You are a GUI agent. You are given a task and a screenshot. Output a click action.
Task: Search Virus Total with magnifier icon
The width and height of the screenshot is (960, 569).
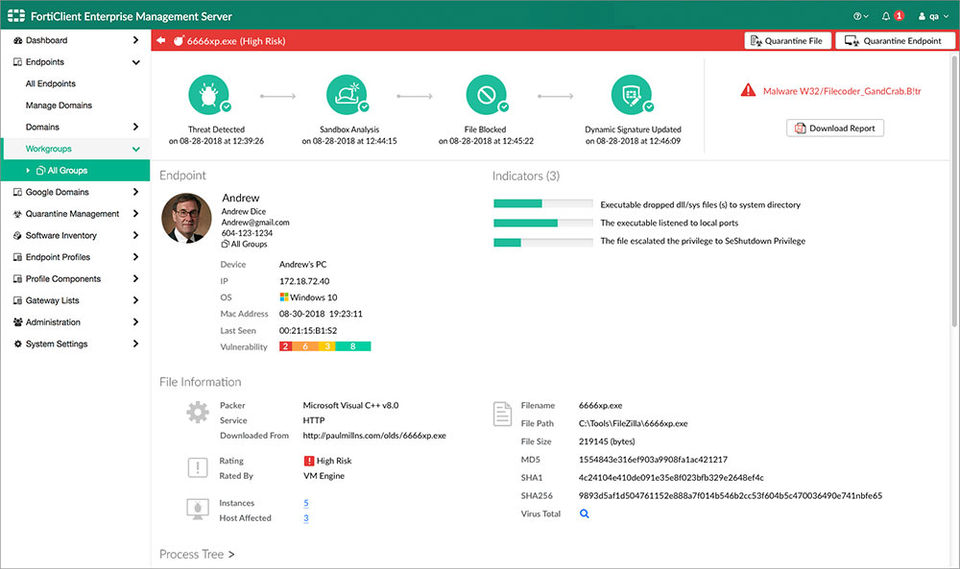(584, 514)
